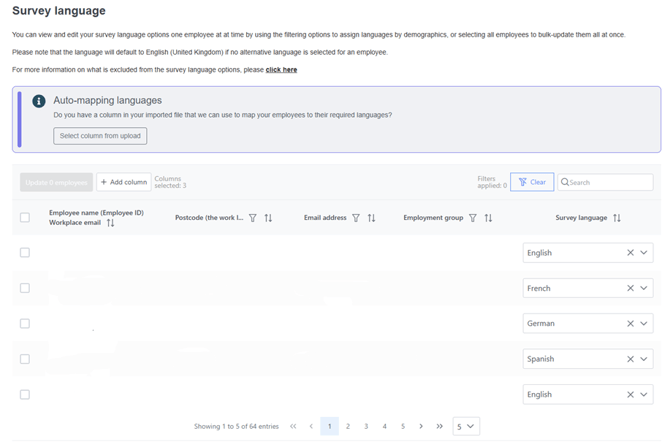Filter the Employment group column

pos(473,218)
